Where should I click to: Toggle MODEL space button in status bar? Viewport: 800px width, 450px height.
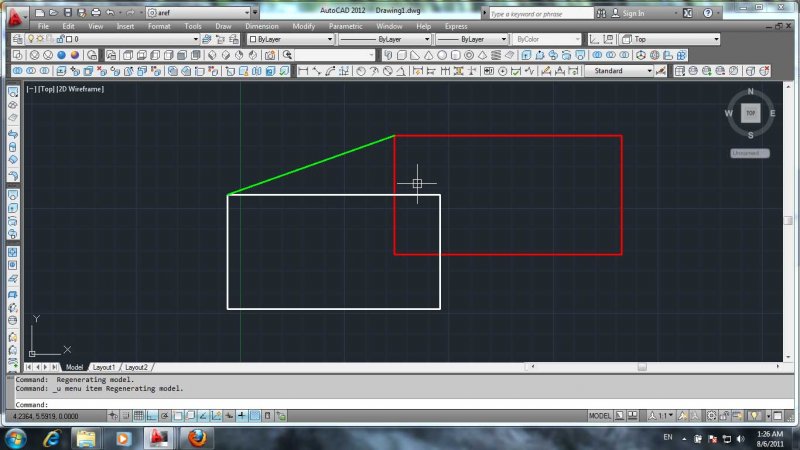(x=599, y=416)
